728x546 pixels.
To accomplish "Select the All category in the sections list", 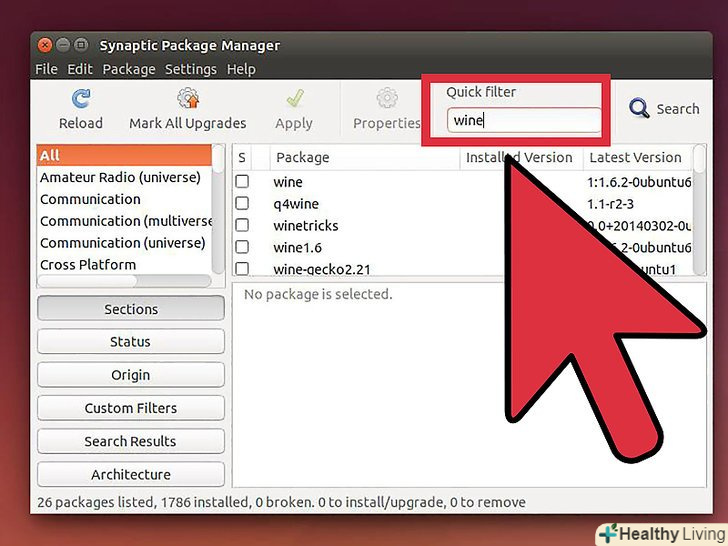I will click(x=124, y=155).
